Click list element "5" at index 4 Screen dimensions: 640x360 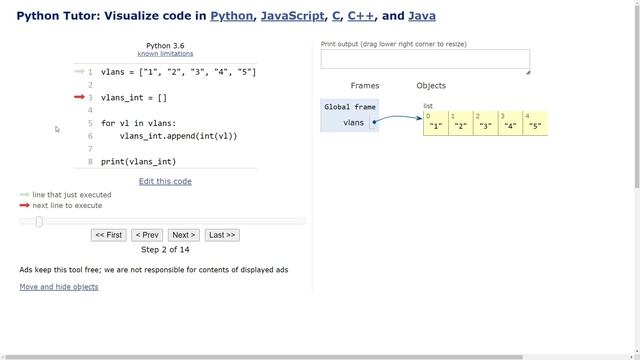535,123
